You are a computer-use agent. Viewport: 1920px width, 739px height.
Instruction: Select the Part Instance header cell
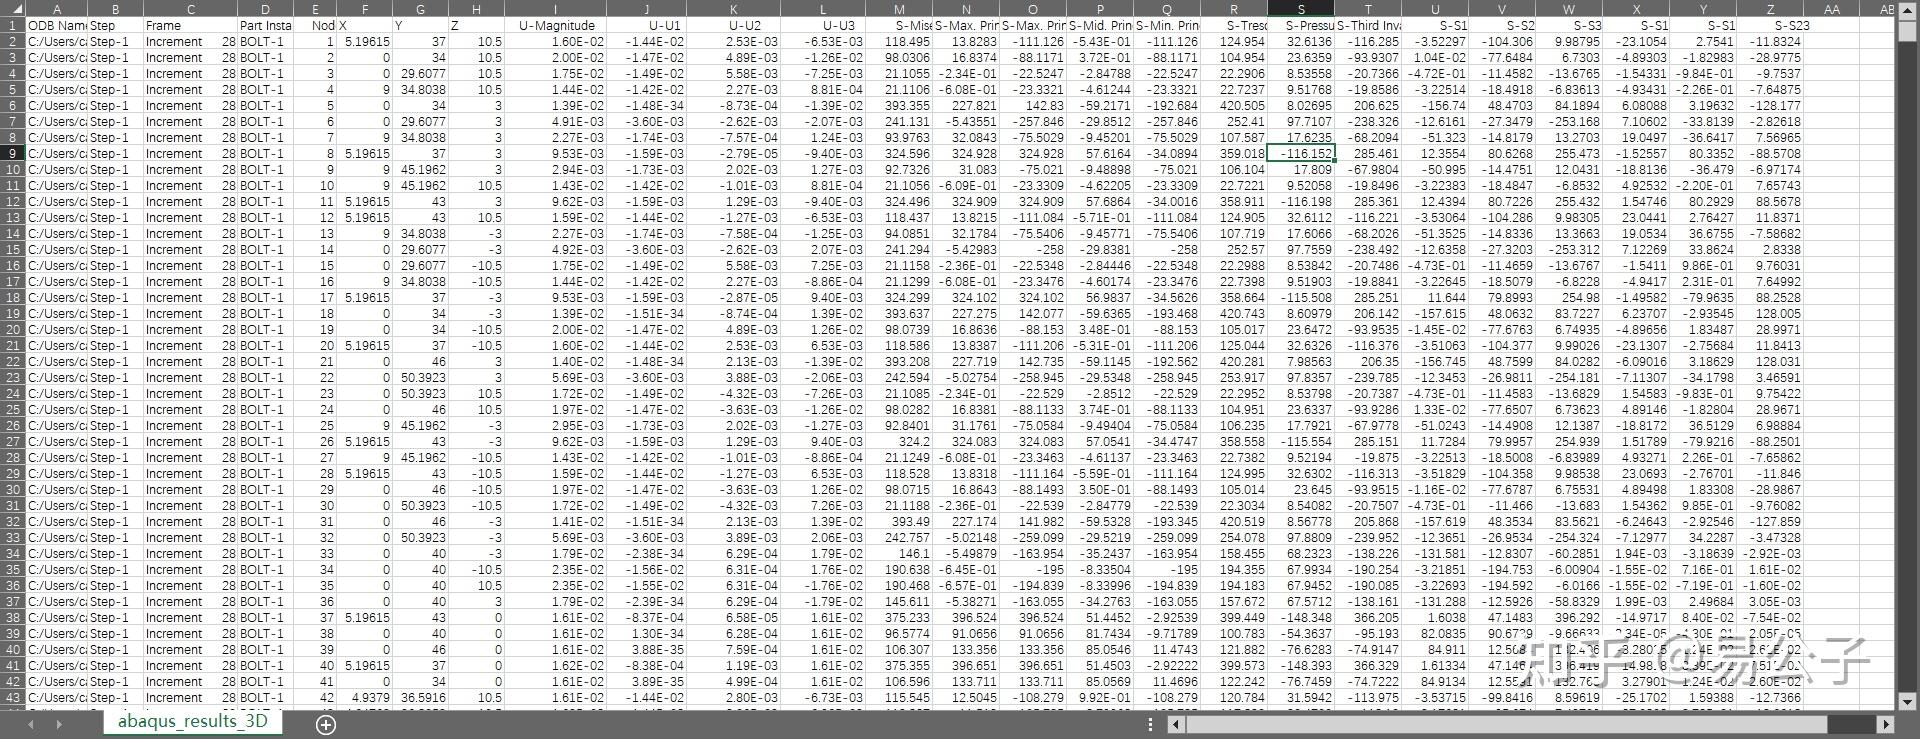(x=265, y=26)
